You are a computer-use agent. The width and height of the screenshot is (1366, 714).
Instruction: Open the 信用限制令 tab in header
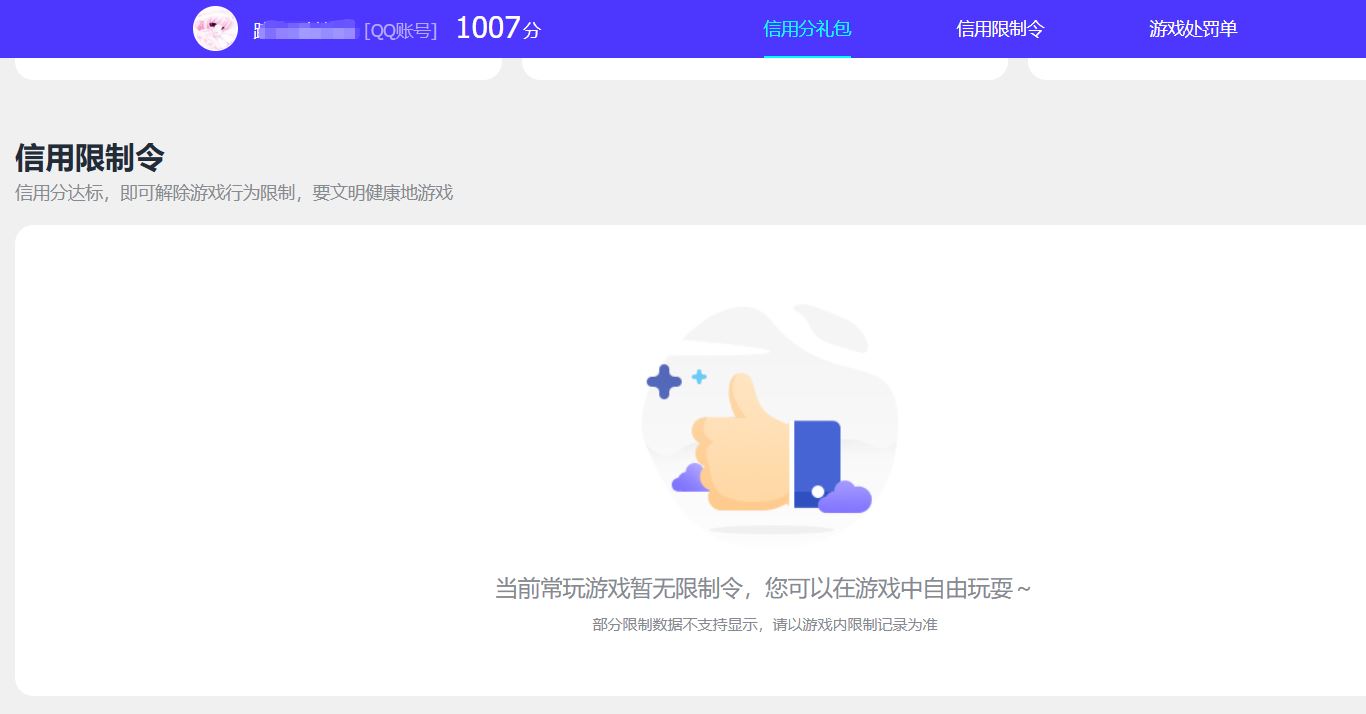pyautogui.click(x=999, y=29)
